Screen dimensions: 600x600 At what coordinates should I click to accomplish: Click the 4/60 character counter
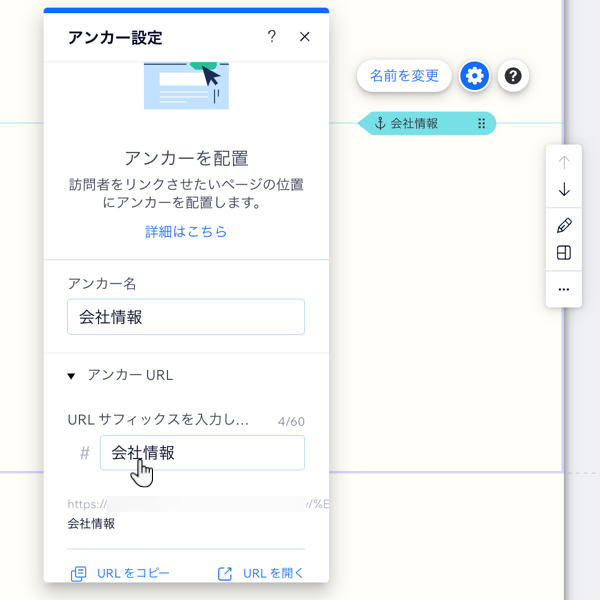click(x=291, y=421)
